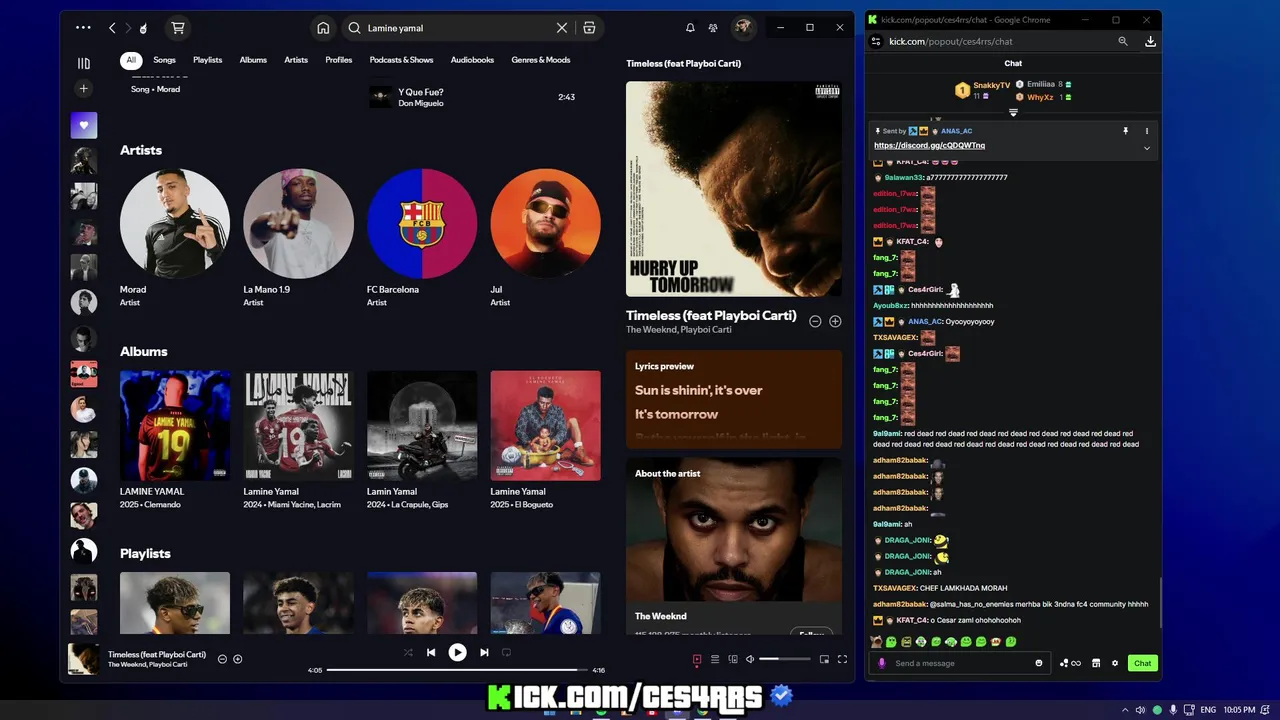1280x720 pixels.
Task: Select the Genres & Moods filter chip
Action: pyautogui.click(x=541, y=60)
